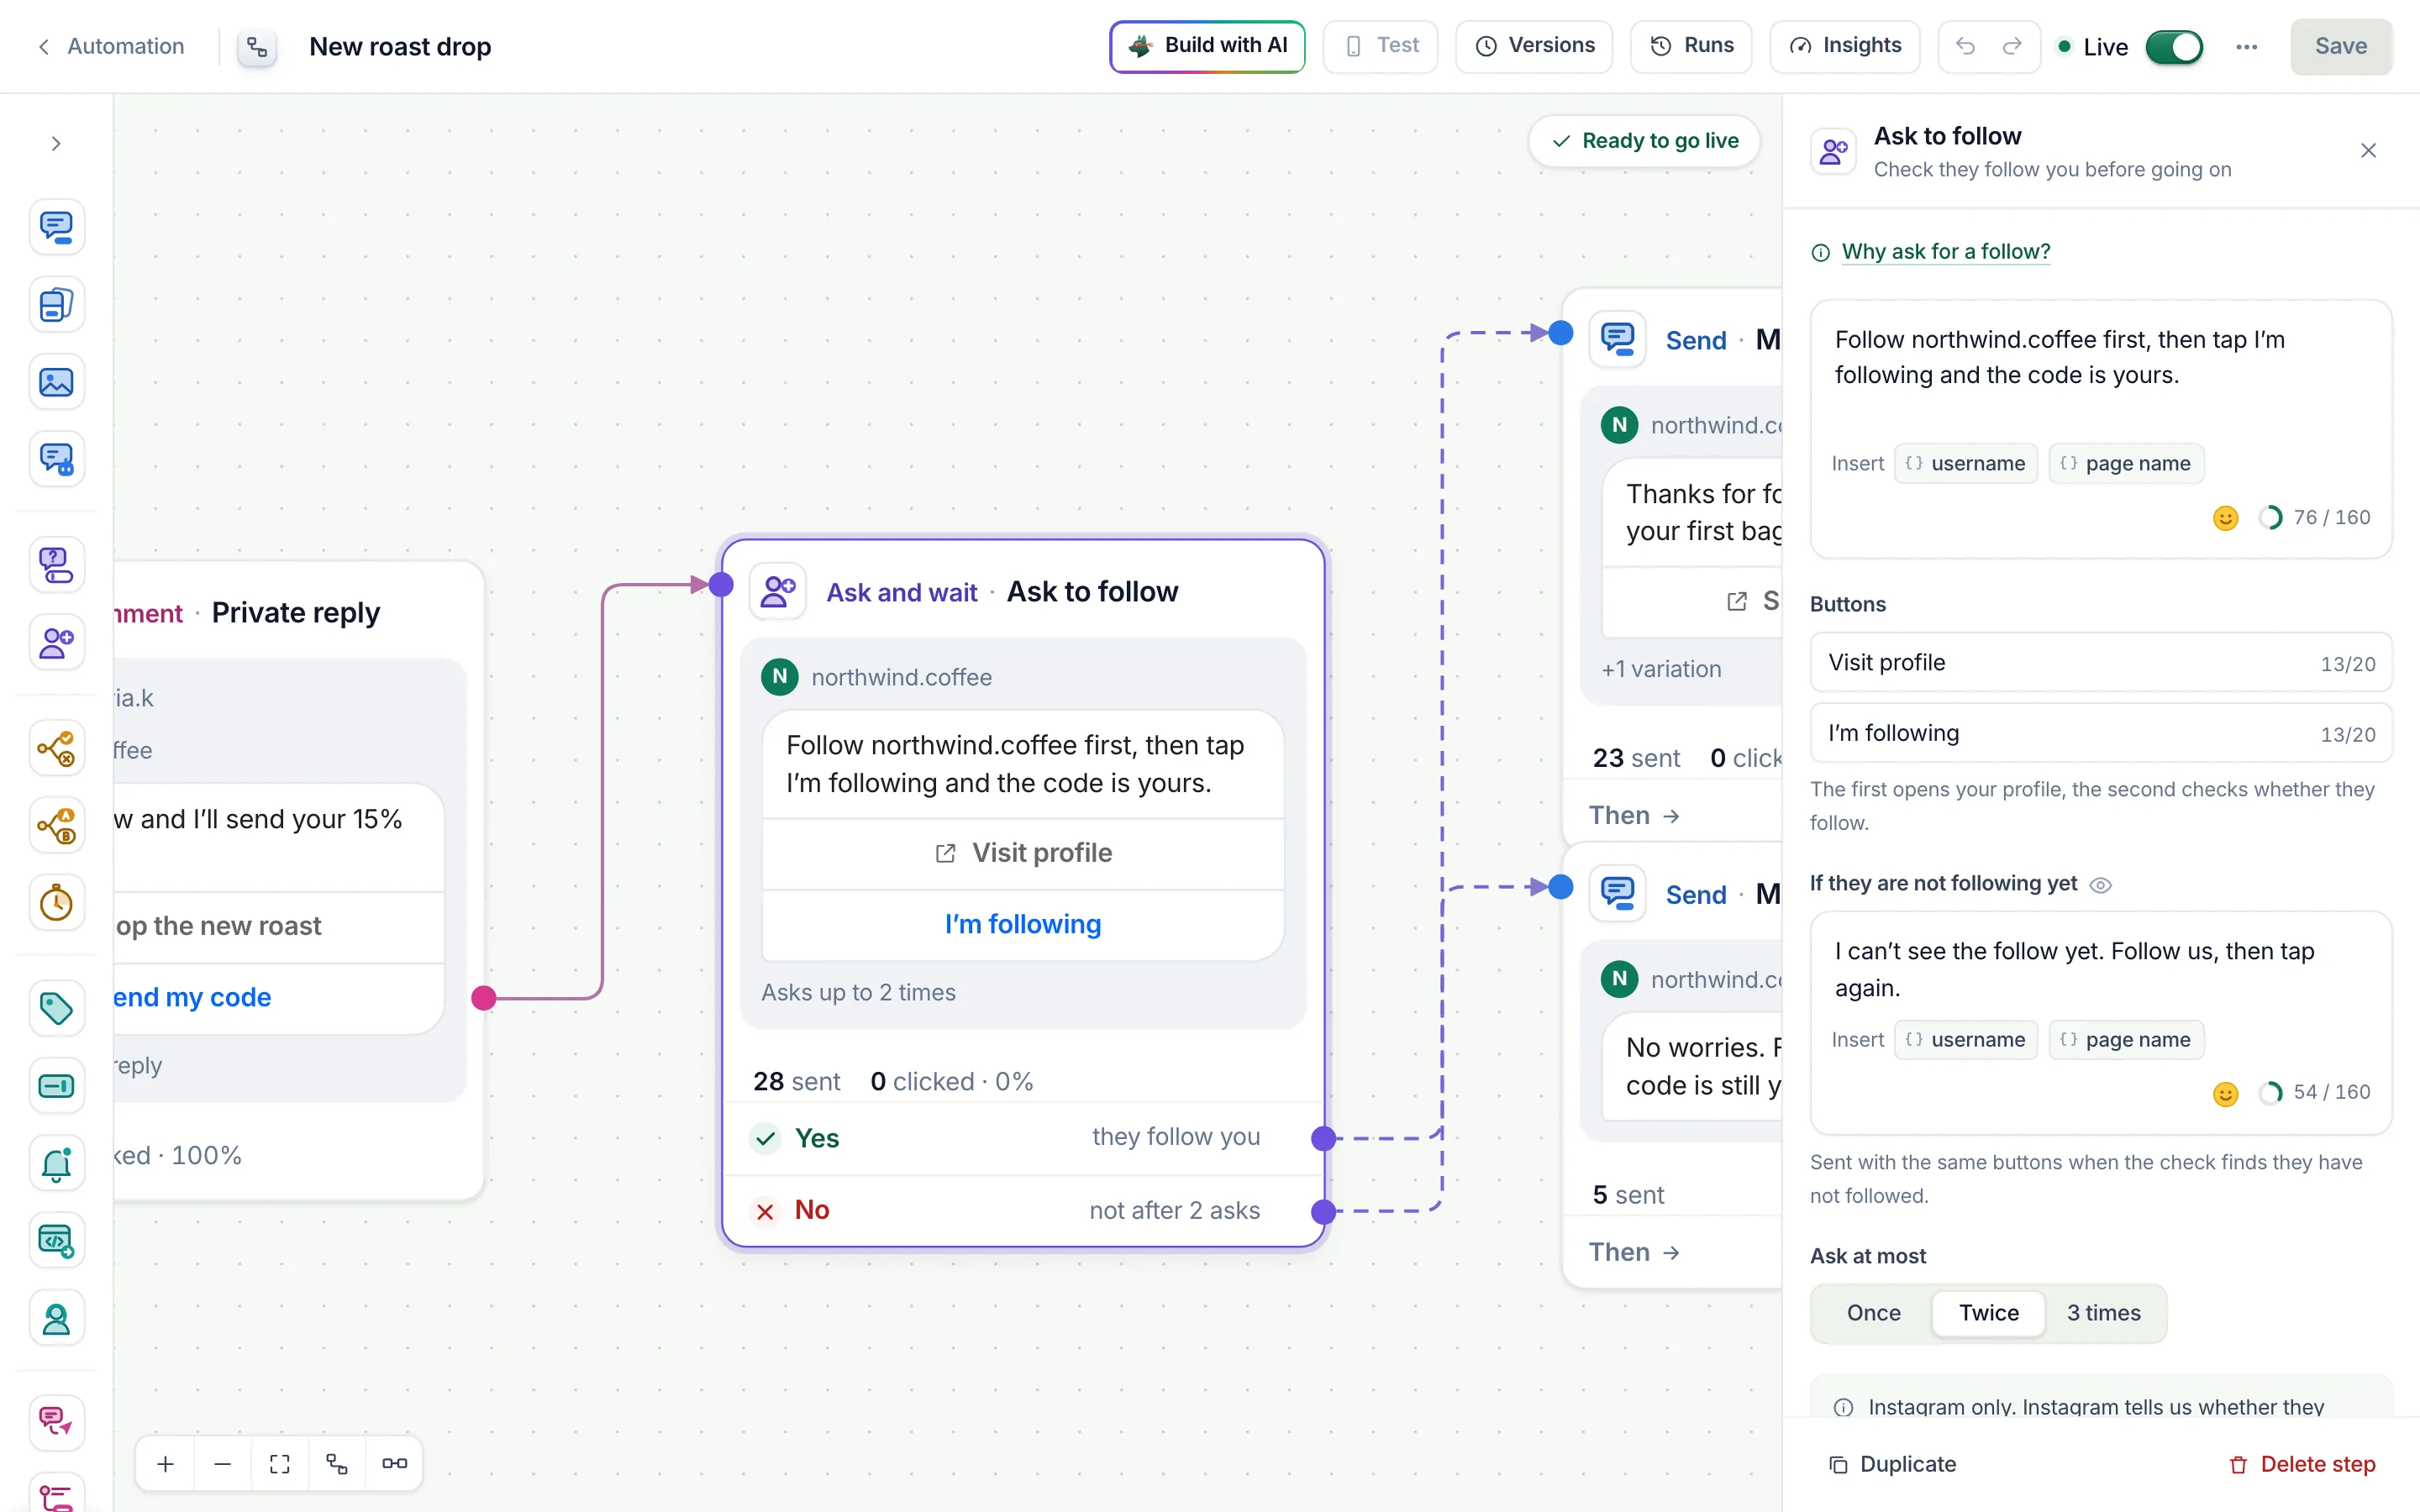Click Visit profile in the canvas card

1023,853
